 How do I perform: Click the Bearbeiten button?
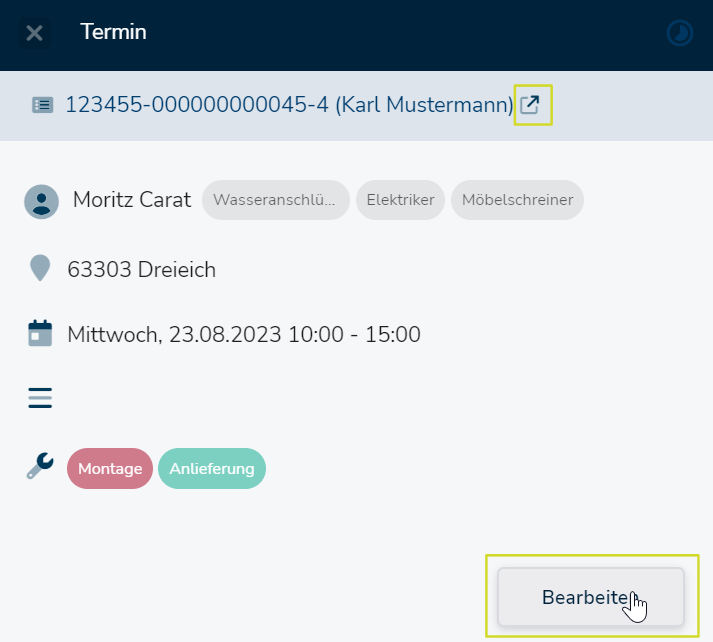tap(591, 597)
